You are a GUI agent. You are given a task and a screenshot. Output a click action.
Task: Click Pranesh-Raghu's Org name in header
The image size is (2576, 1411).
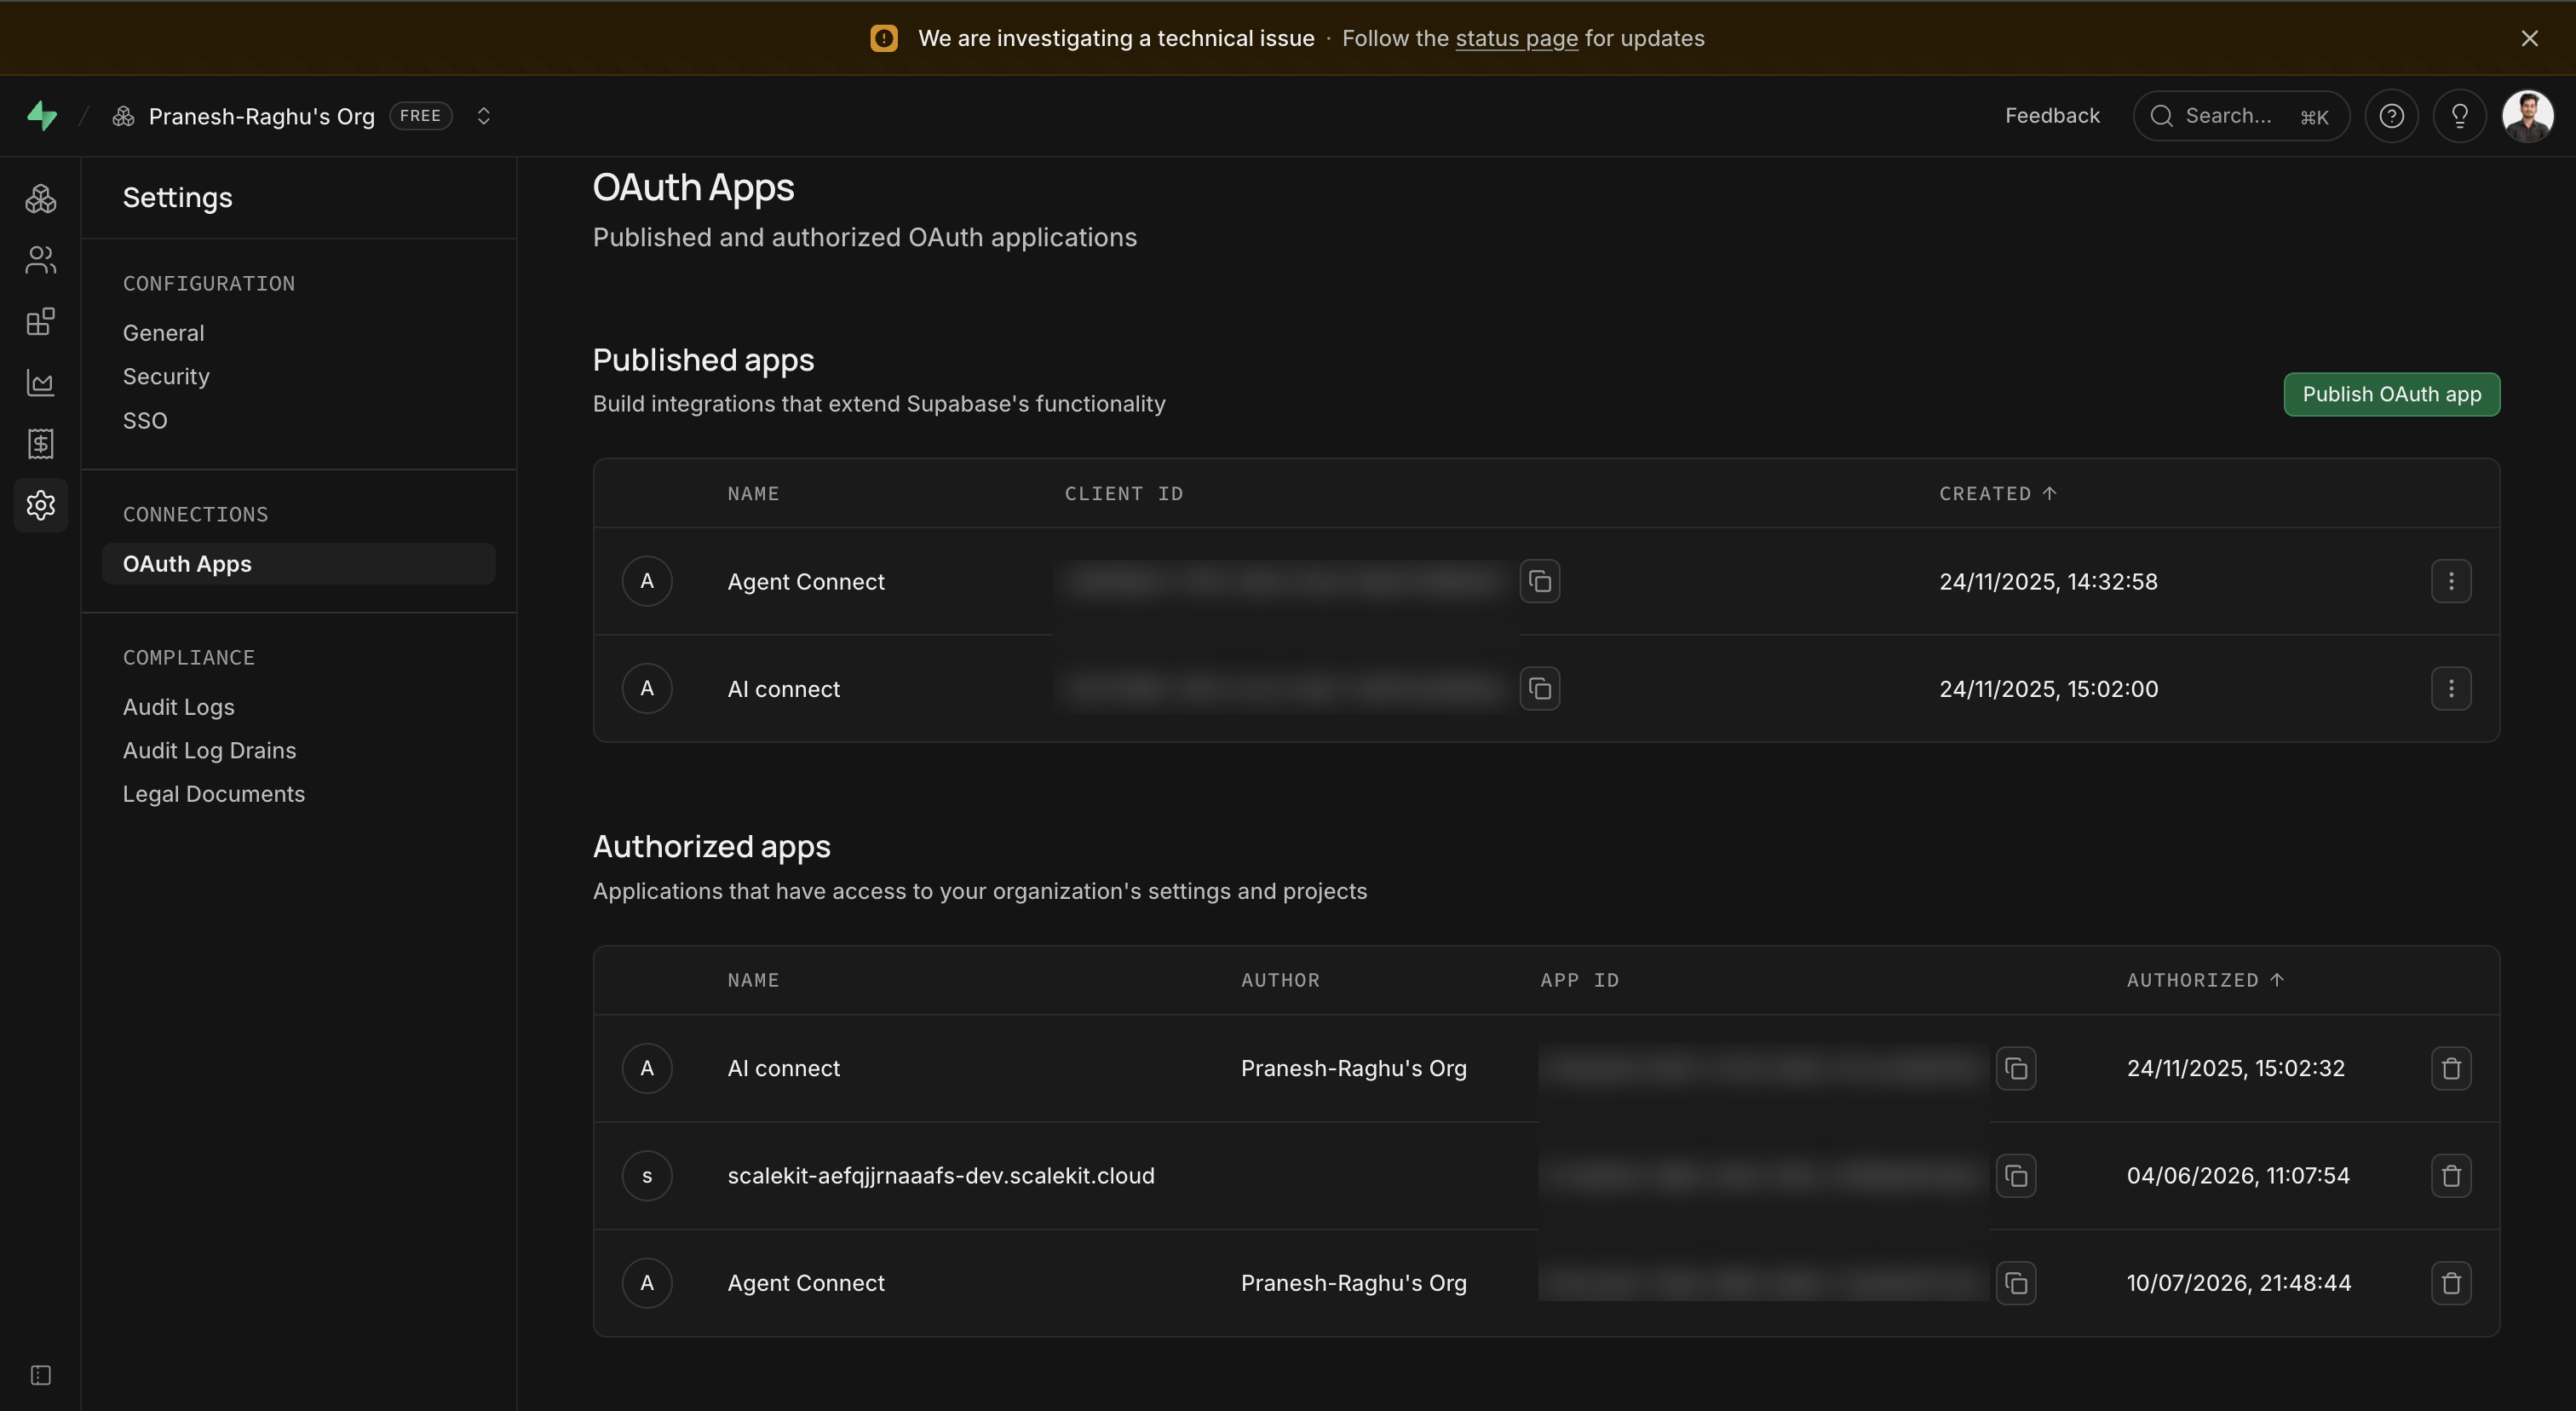tap(261, 116)
